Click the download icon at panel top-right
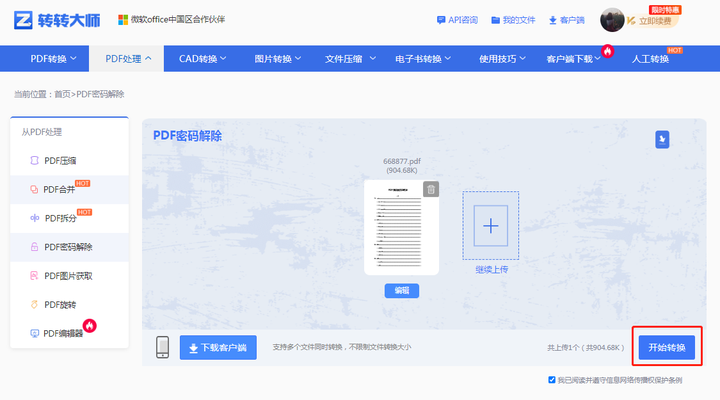The height and width of the screenshot is (400, 720). (x=662, y=139)
